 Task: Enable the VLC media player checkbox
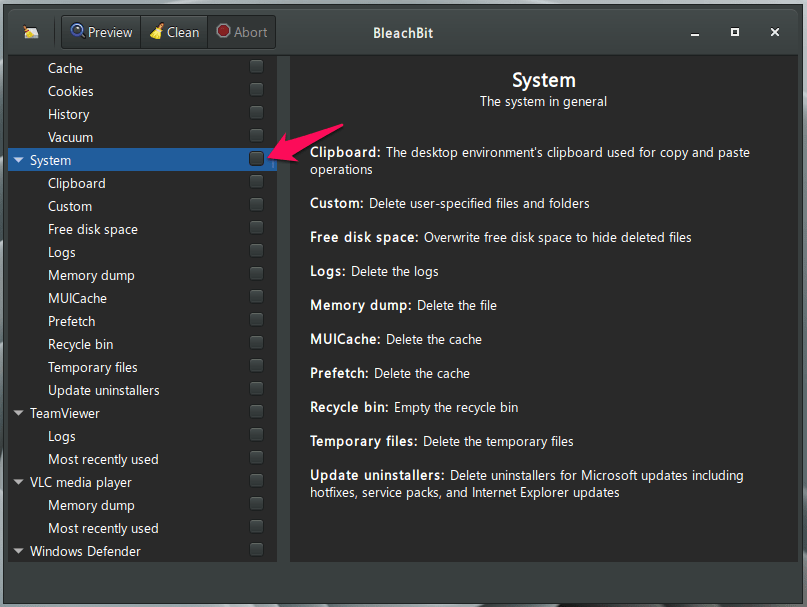(256, 480)
